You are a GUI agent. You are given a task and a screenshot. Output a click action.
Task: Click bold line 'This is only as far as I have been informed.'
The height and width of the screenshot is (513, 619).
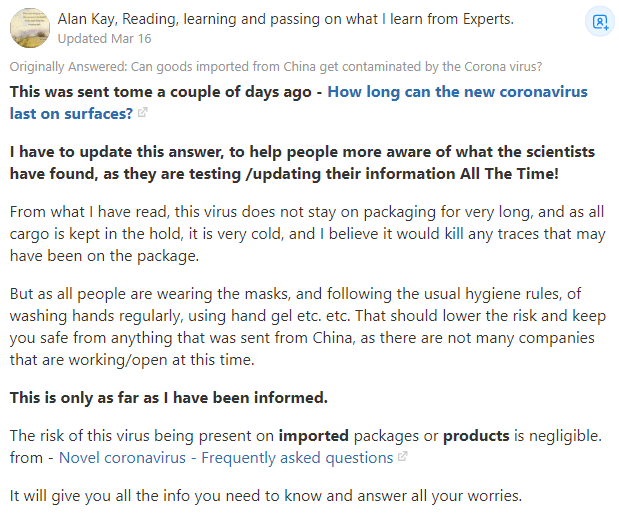tap(168, 397)
